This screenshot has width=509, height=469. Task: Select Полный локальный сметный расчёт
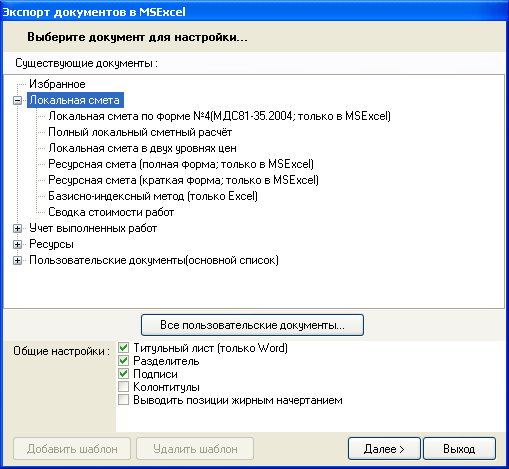click(x=140, y=132)
